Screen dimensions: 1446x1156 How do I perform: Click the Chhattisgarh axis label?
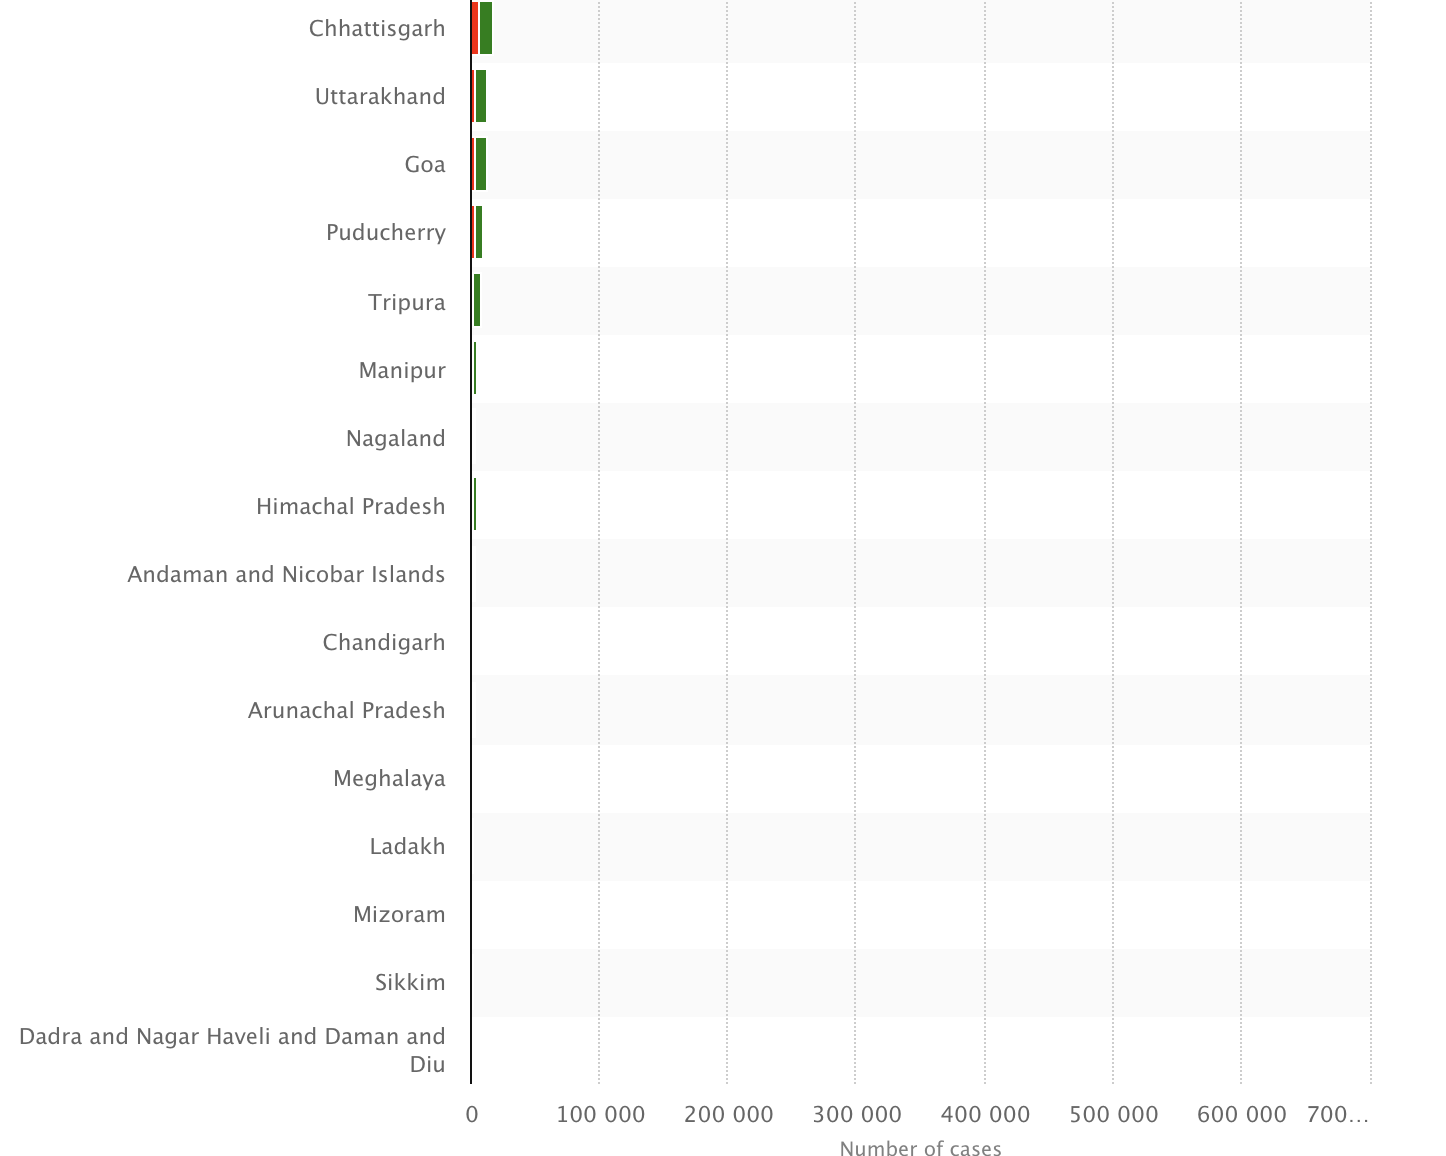[377, 28]
